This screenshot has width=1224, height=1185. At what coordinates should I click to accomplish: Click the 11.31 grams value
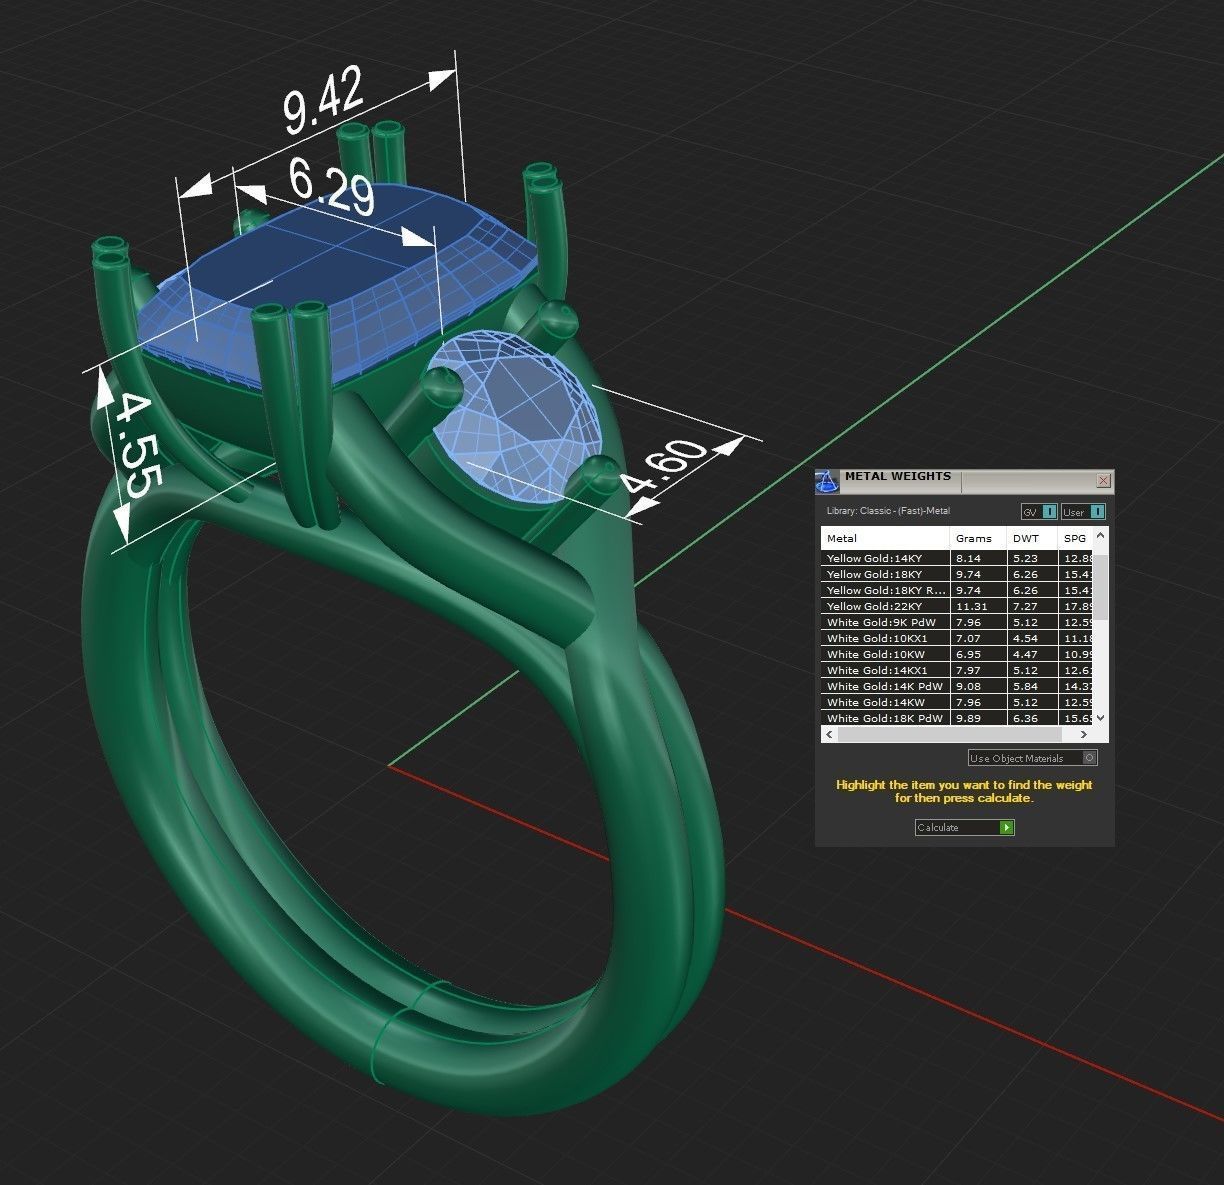(971, 606)
